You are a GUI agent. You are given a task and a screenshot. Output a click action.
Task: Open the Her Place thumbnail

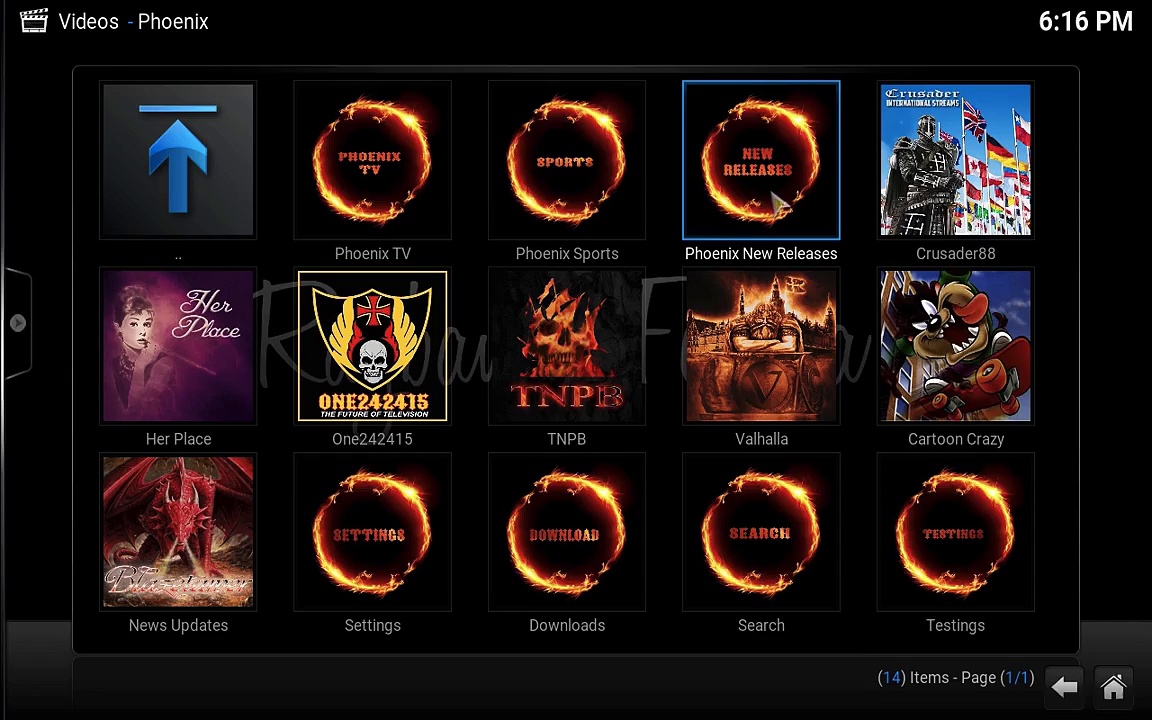point(178,347)
